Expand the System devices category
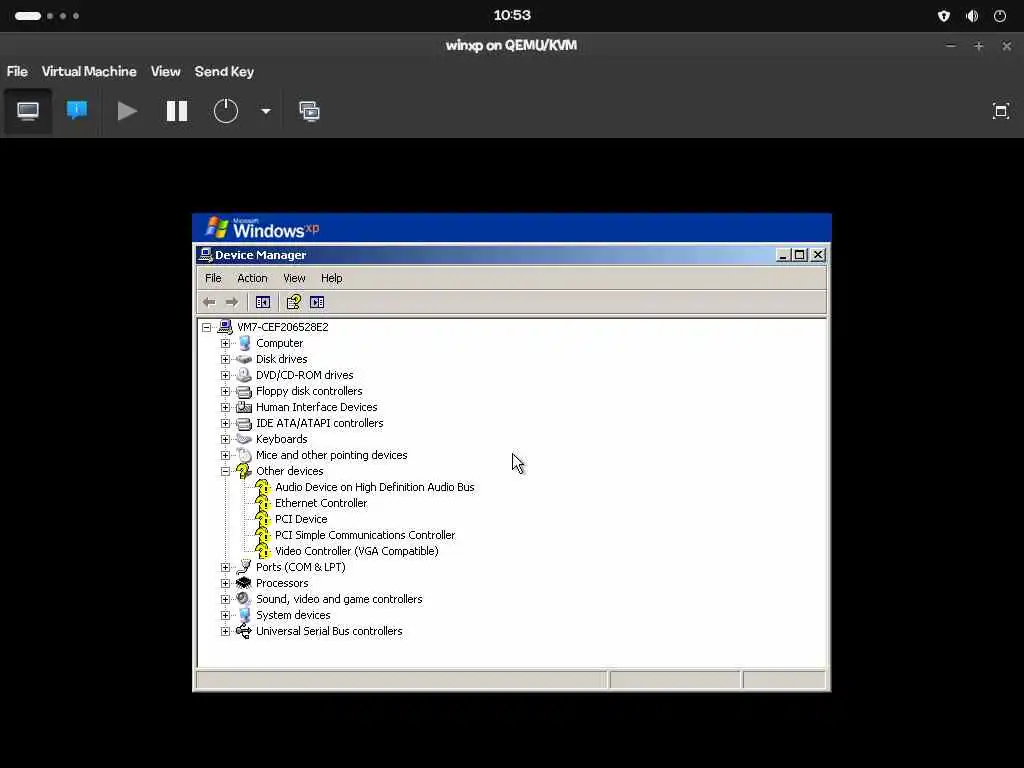 tap(225, 615)
